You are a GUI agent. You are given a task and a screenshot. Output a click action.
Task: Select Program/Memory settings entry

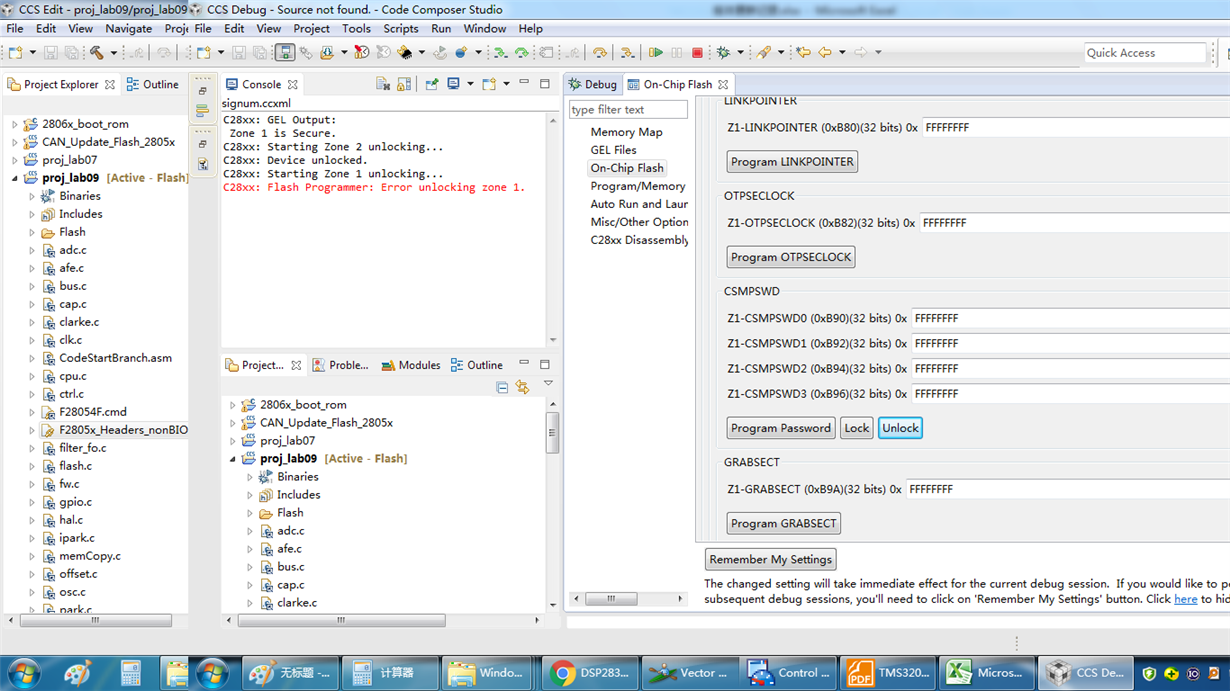[638, 186]
